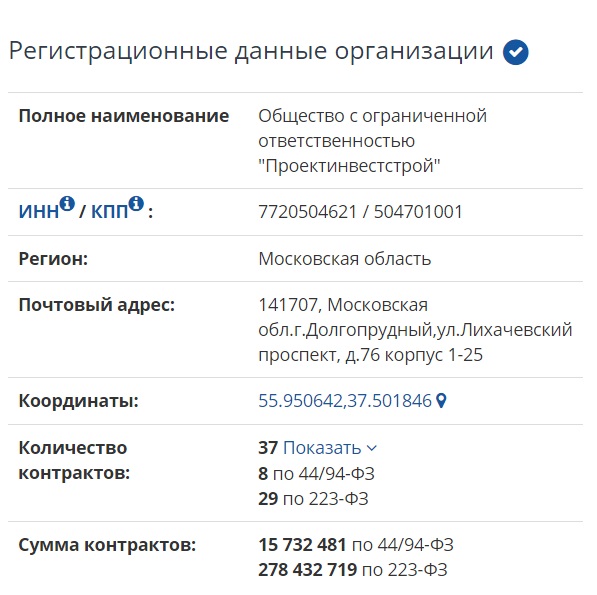Click the organization name Проектинвестстрой

tap(349, 166)
